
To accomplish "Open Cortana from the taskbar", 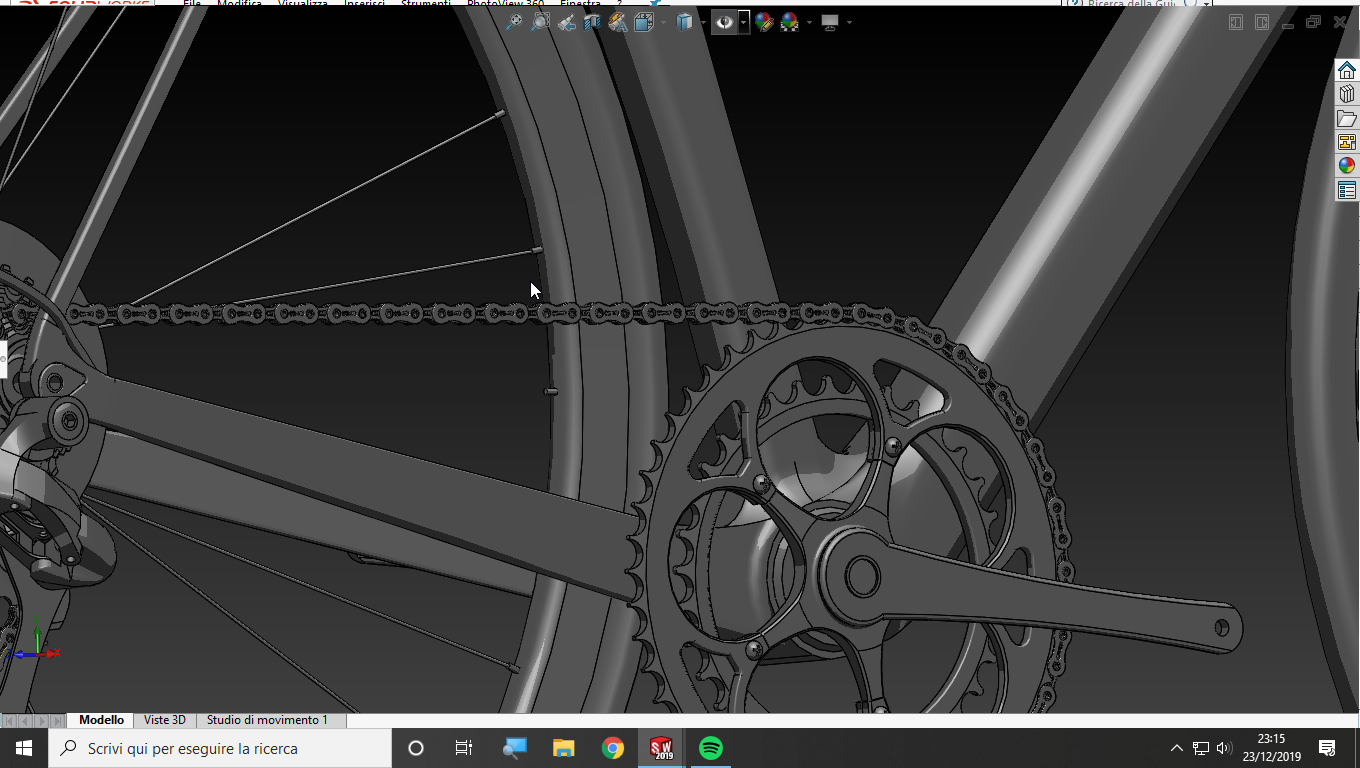I will coord(416,748).
